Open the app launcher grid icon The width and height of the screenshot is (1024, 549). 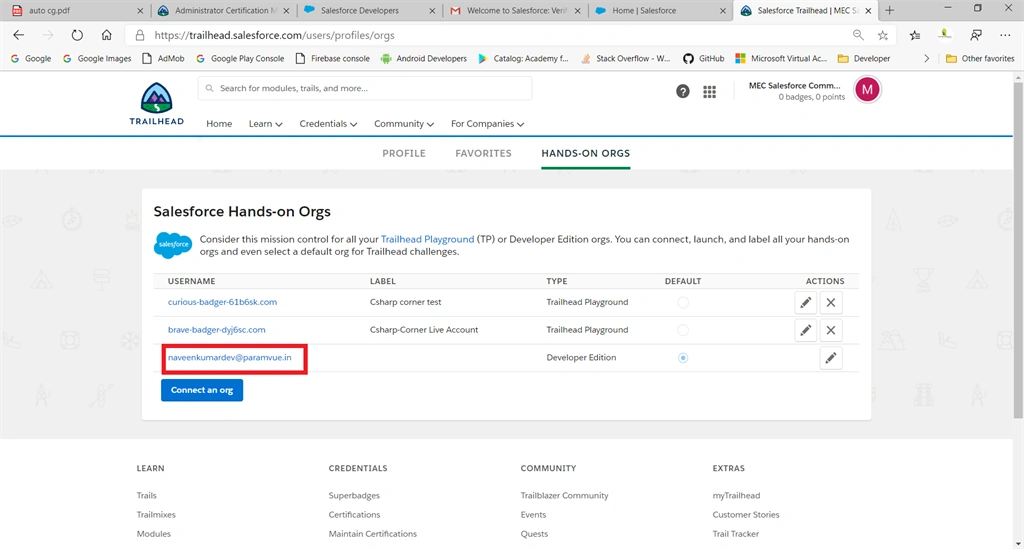click(709, 92)
